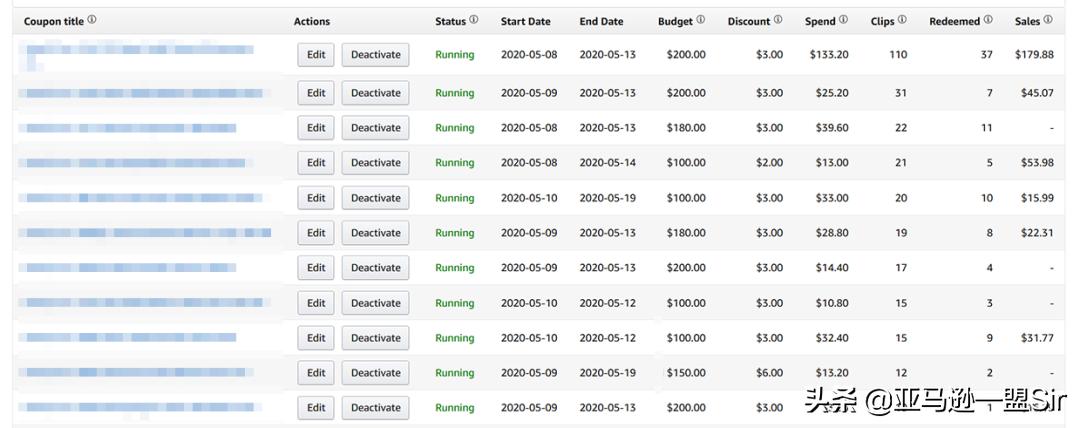Deactivate the coupon with $39.60 spend

tap(375, 128)
